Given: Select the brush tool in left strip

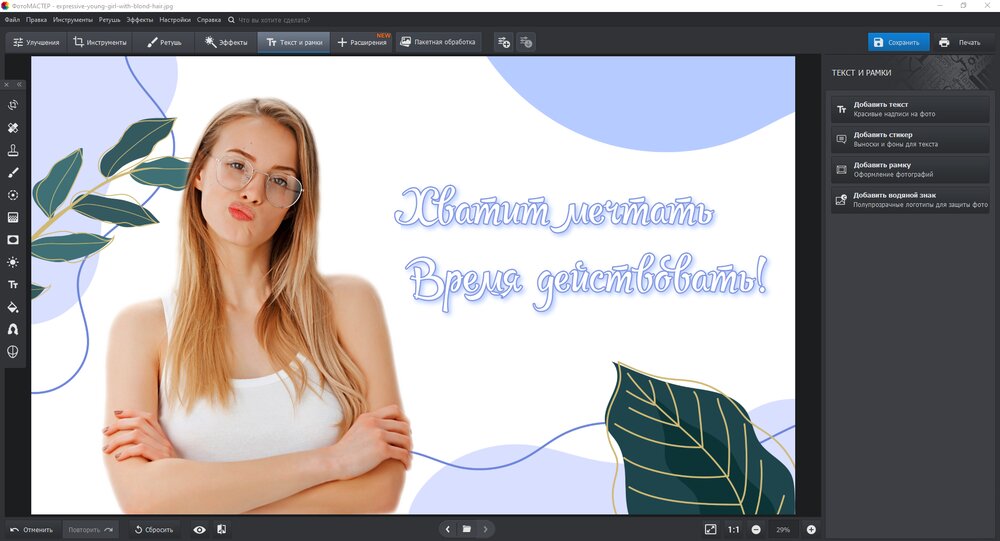Looking at the screenshot, I should tap(13, 172).
